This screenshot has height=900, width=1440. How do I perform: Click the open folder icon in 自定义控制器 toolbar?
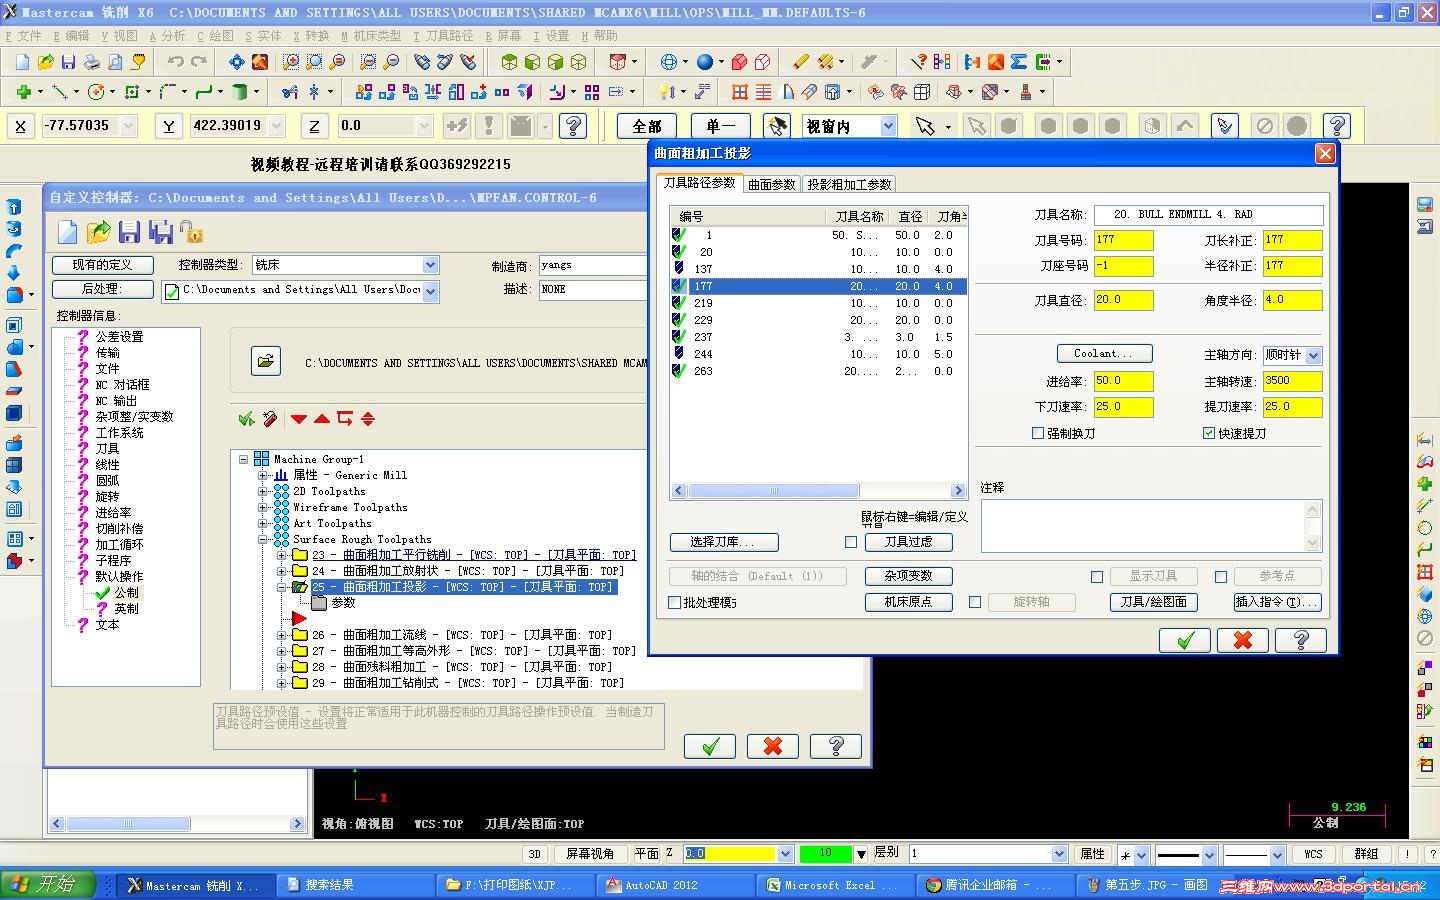coord(98,232)
